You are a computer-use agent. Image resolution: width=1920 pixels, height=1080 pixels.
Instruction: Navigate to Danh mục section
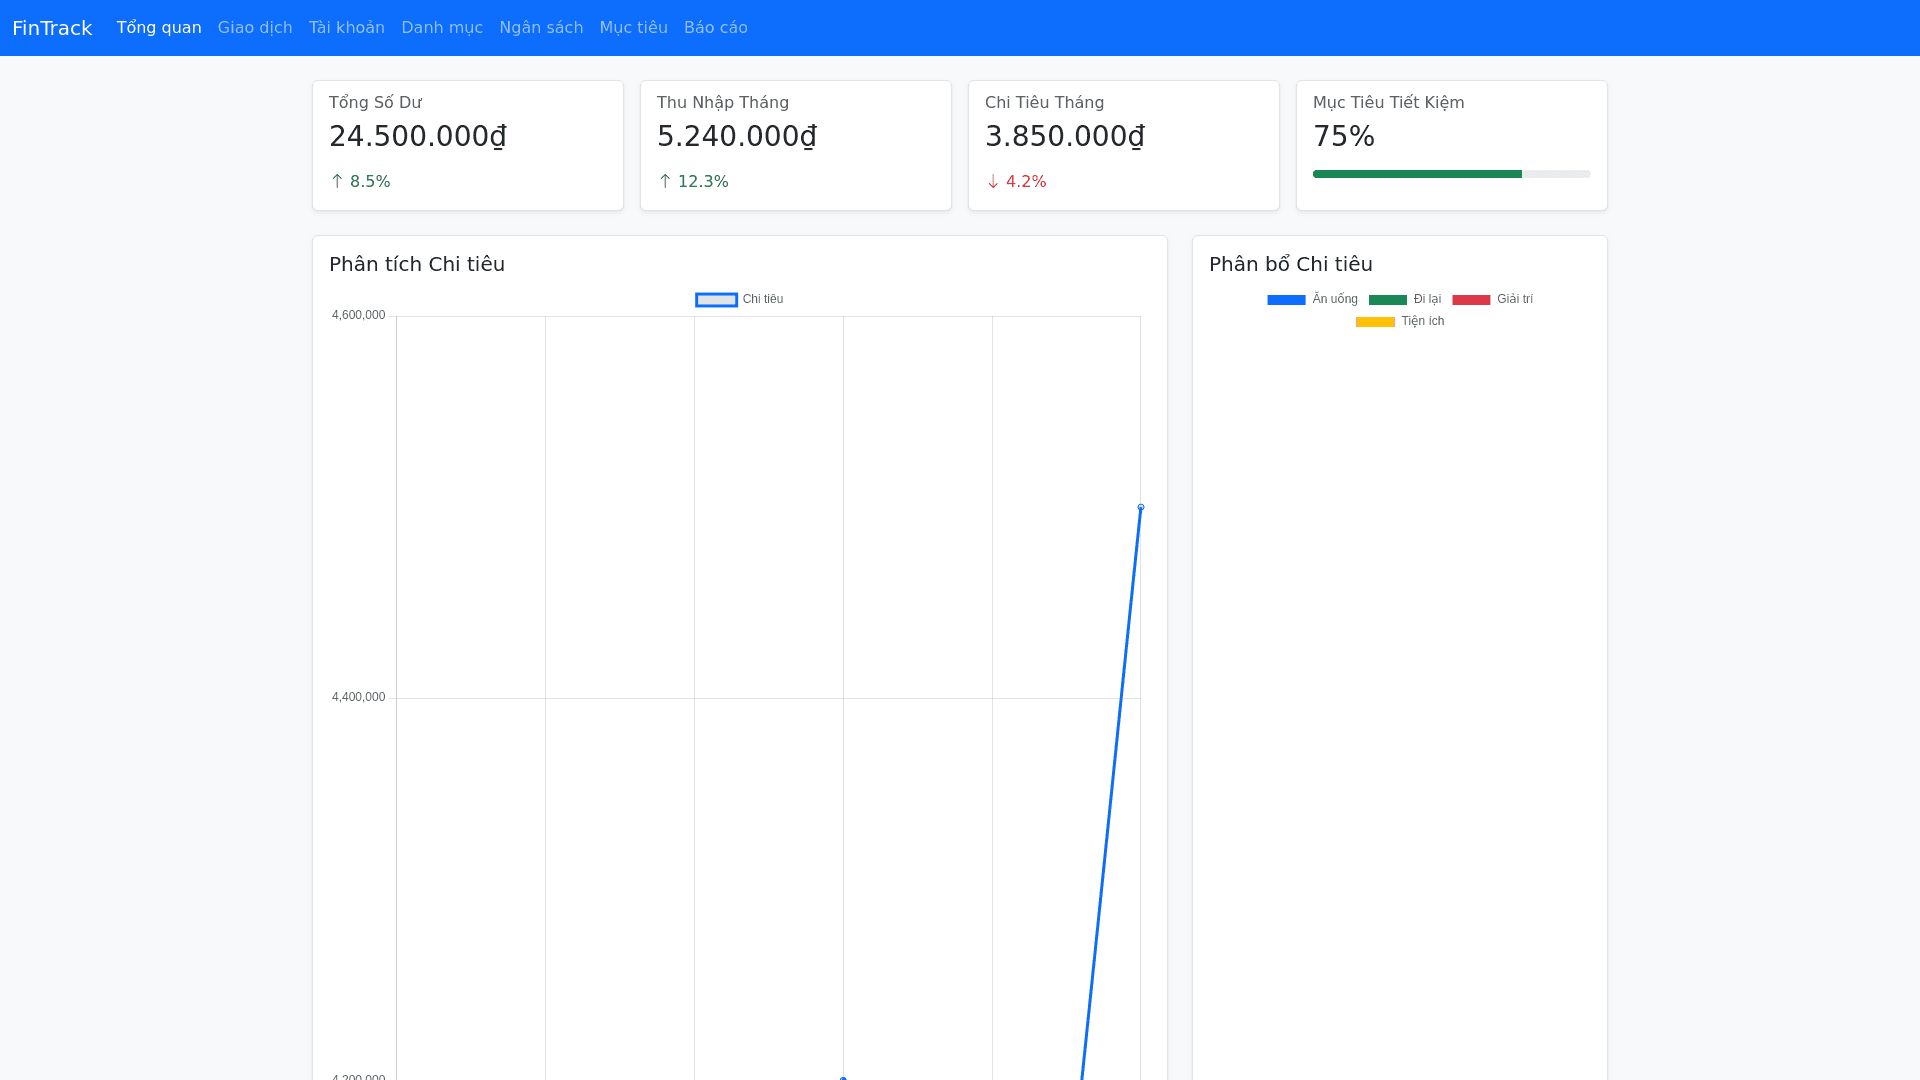pos(442,28)
